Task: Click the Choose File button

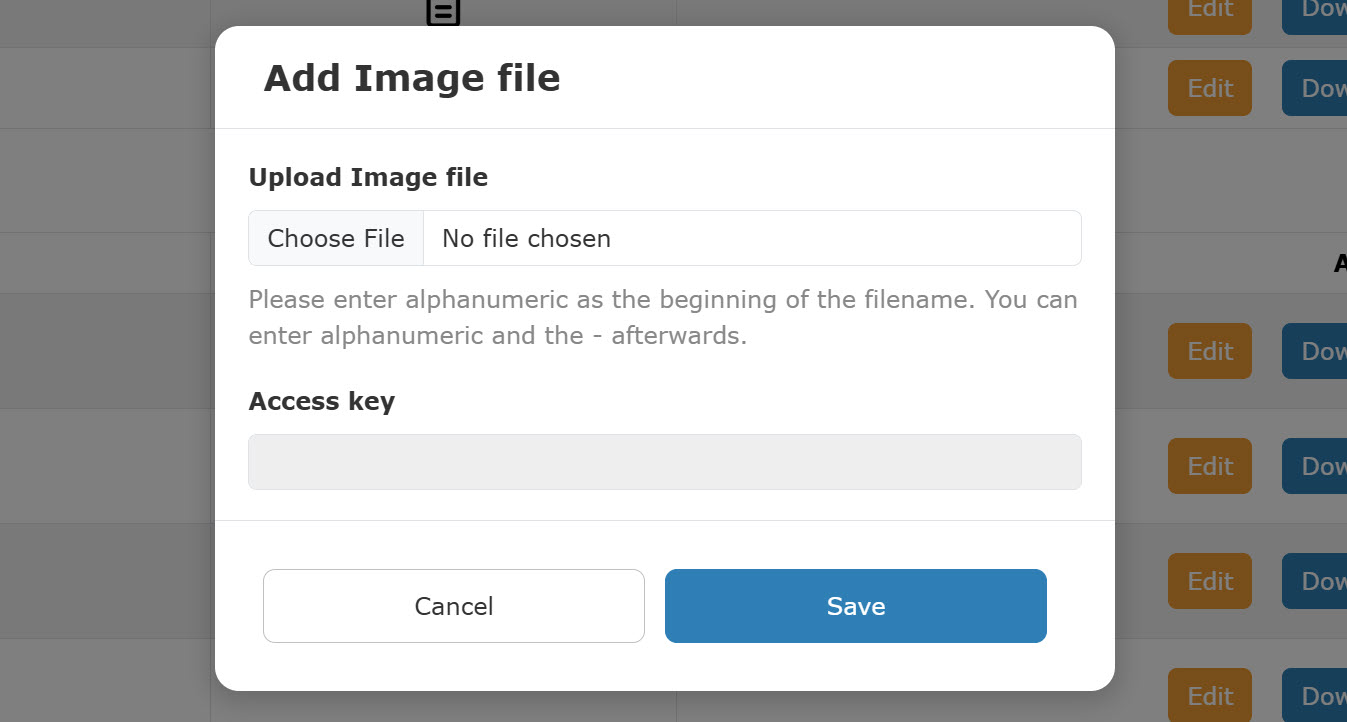Action: pos(336,238)
